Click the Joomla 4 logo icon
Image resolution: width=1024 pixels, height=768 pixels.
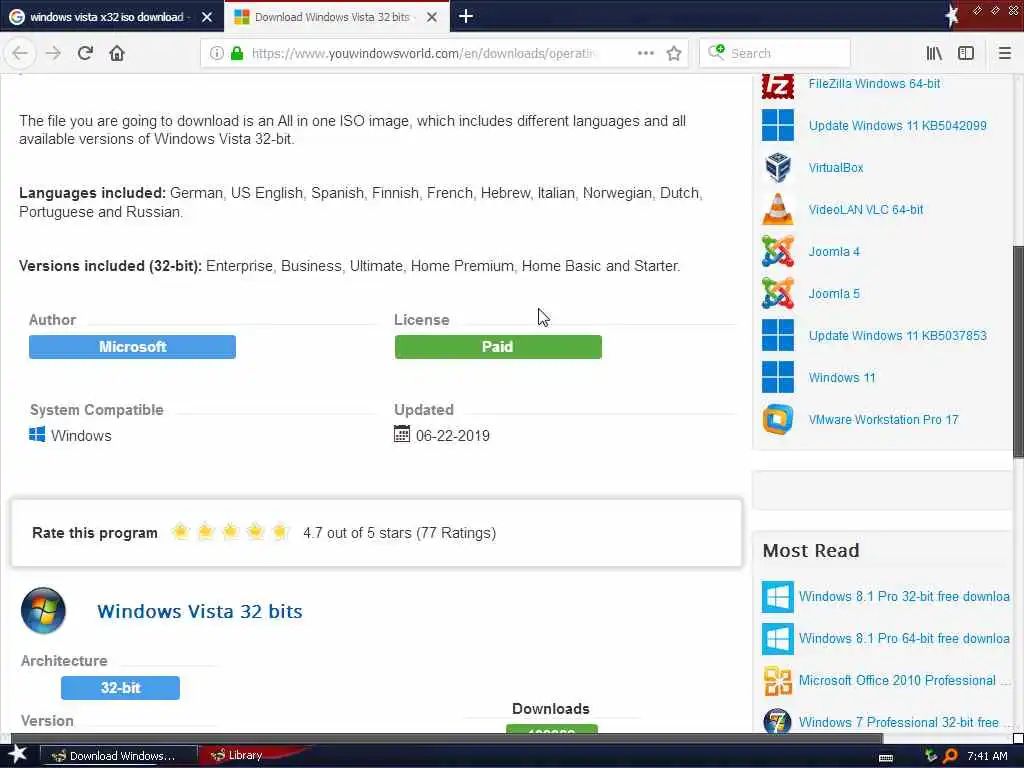tap(778, 251)
